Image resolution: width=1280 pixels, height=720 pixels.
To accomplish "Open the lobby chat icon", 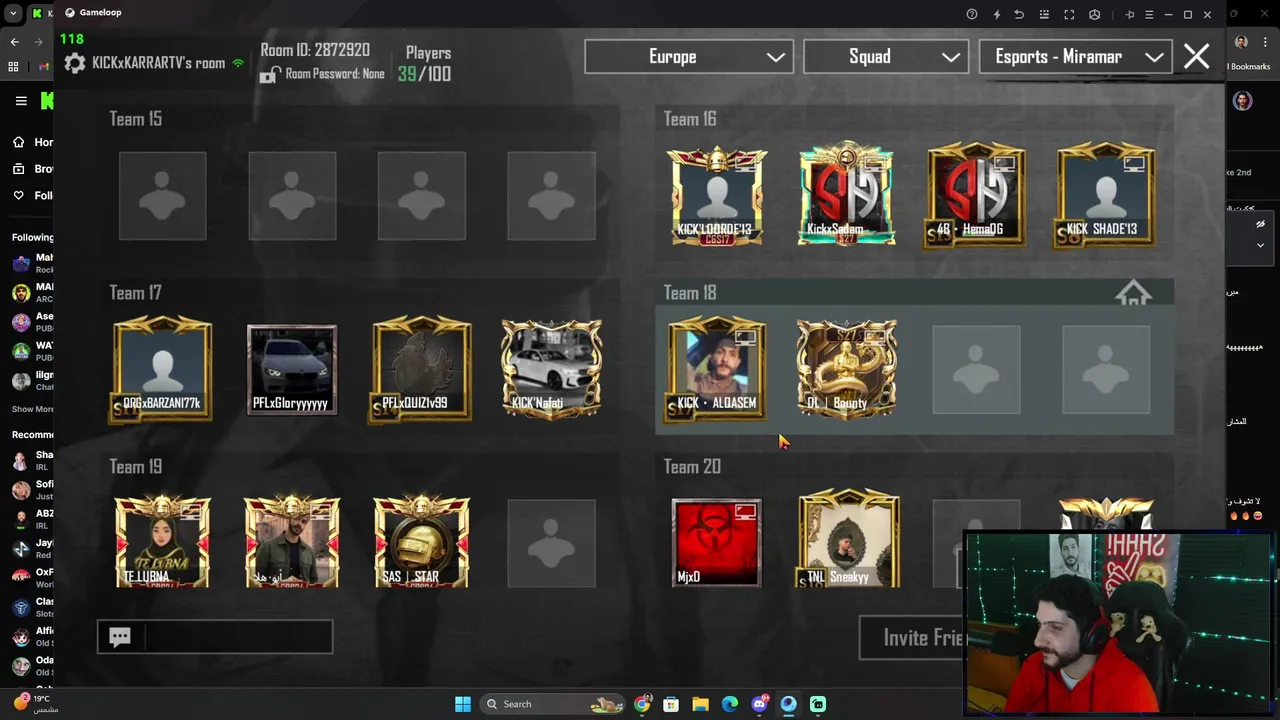I will click(x=120, y=637).
